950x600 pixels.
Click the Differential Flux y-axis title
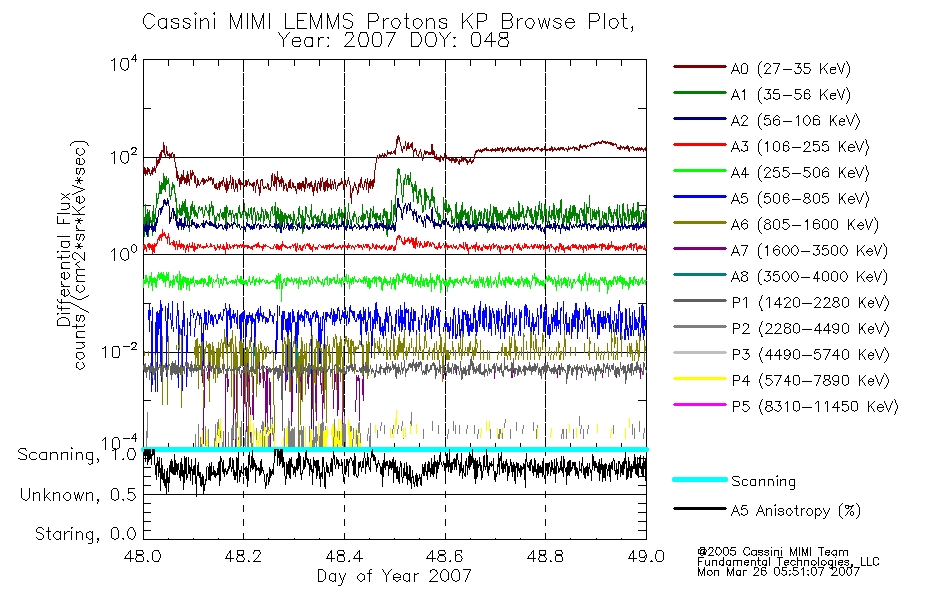click(x=64, y=259)
